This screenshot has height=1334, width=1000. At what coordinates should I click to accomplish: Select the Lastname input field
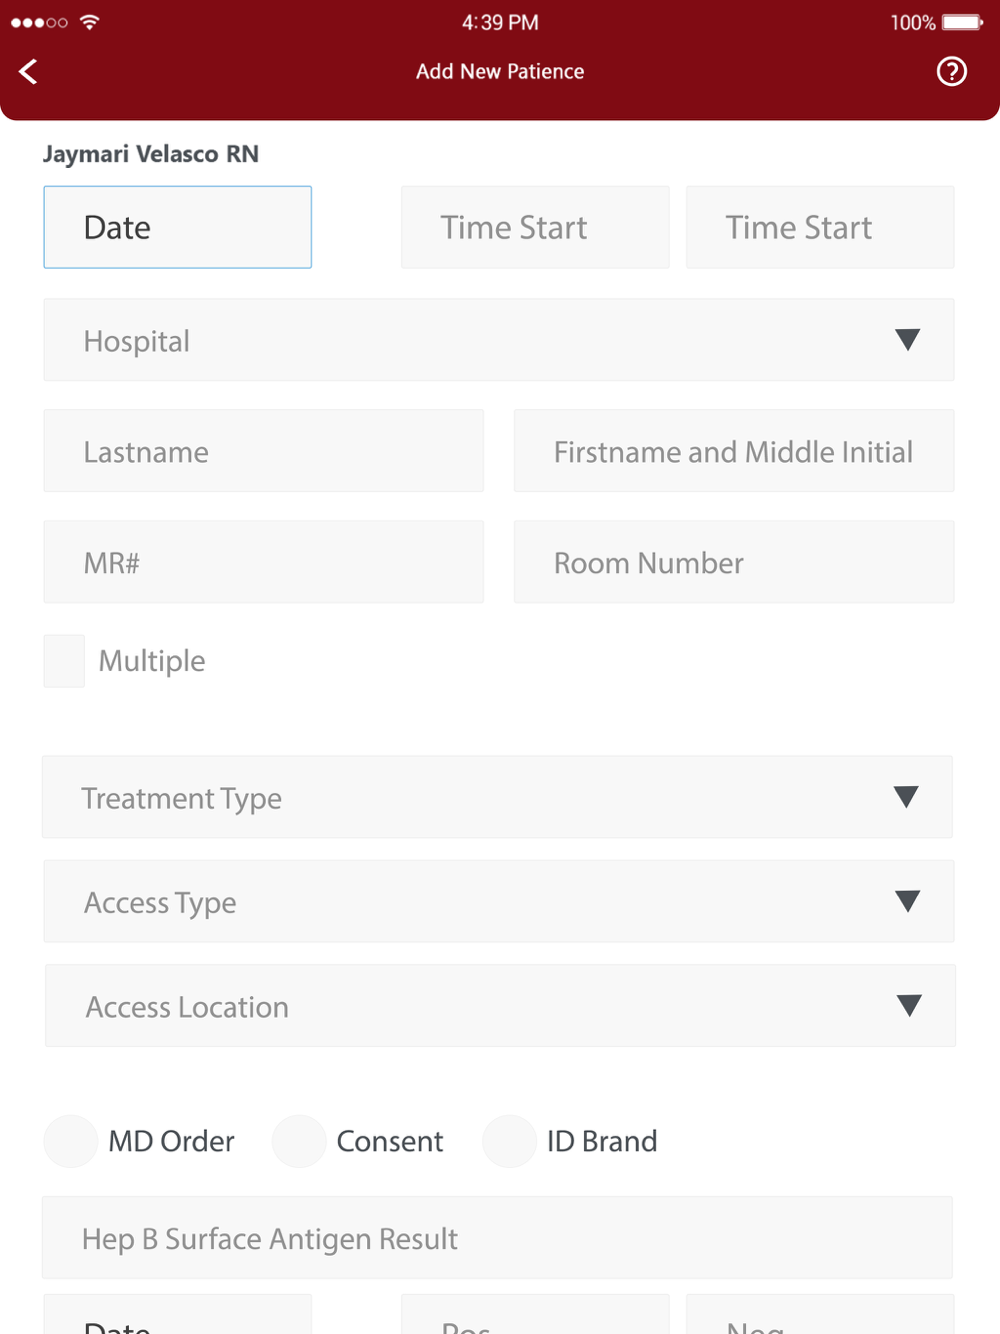264,451
